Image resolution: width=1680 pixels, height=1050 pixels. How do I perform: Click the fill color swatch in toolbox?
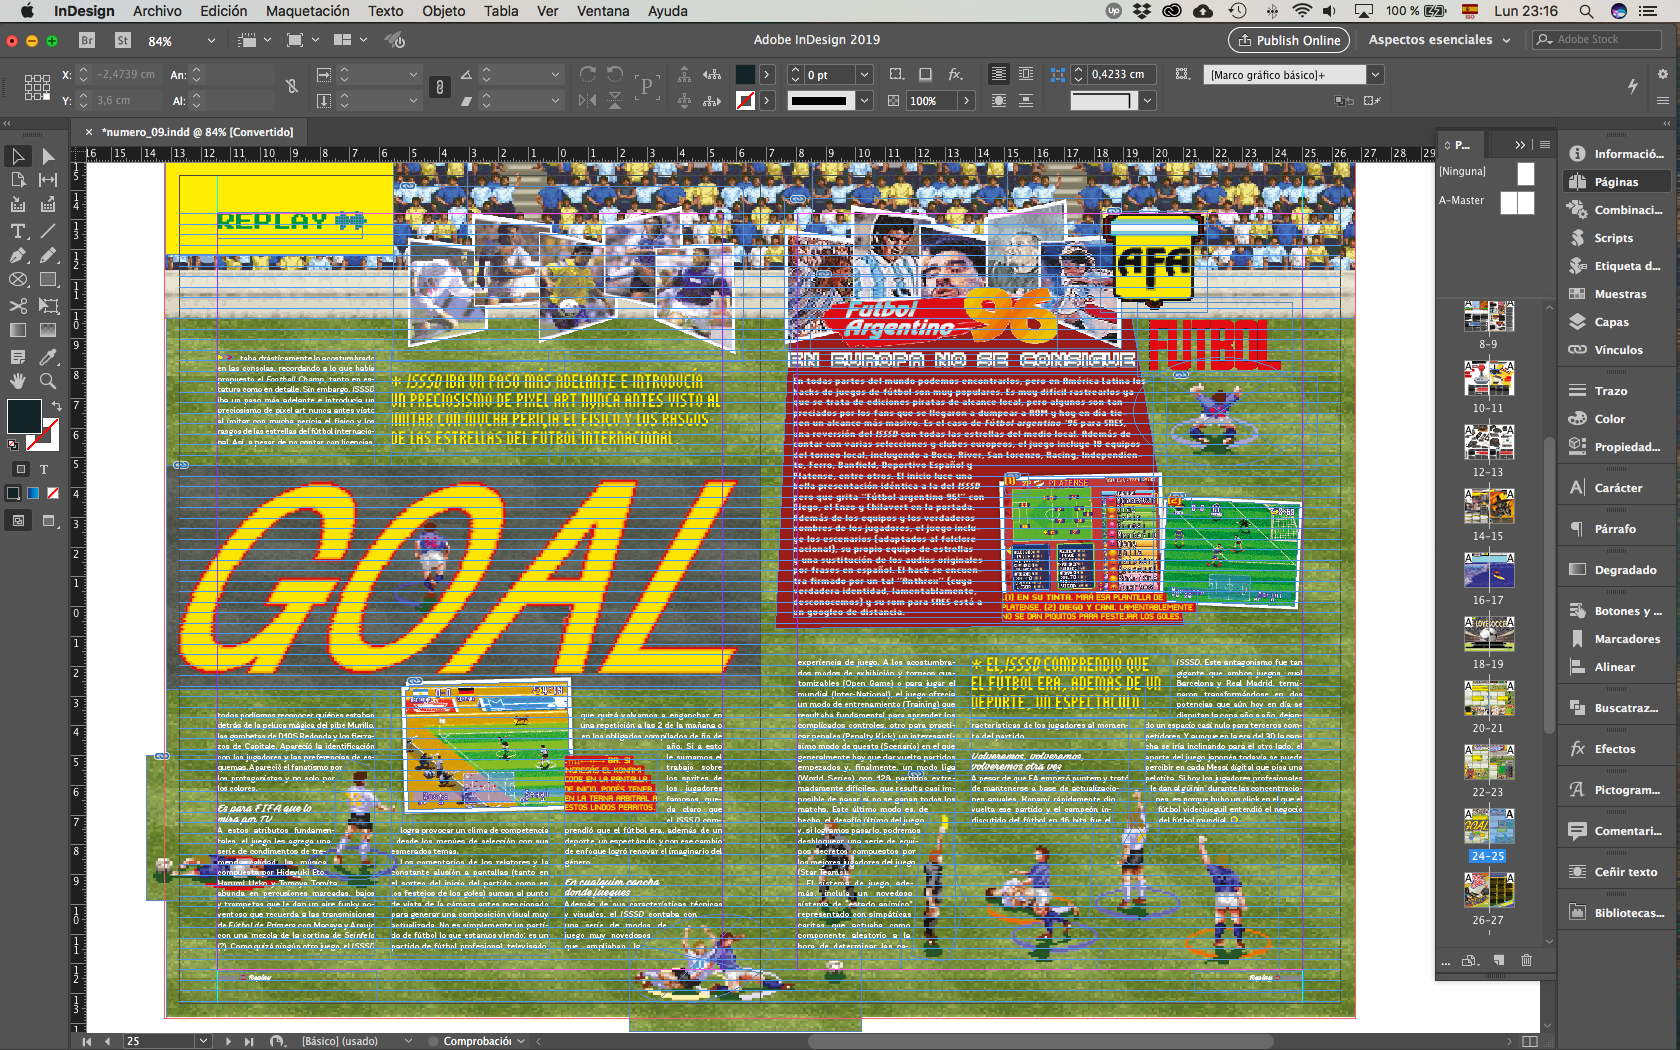coord(24,416)
